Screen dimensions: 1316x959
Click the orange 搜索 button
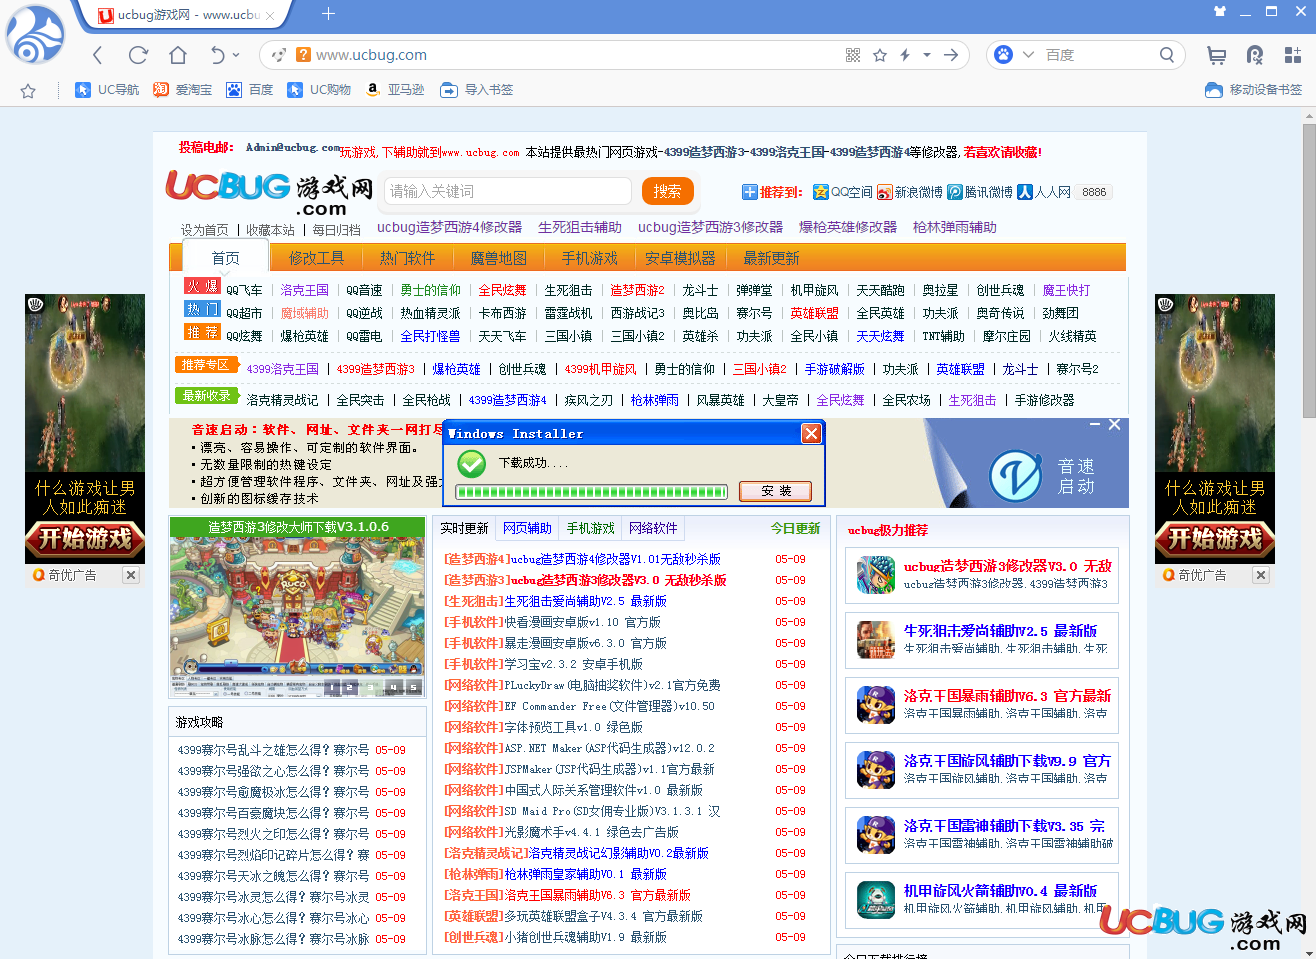(x=667, y=191)
